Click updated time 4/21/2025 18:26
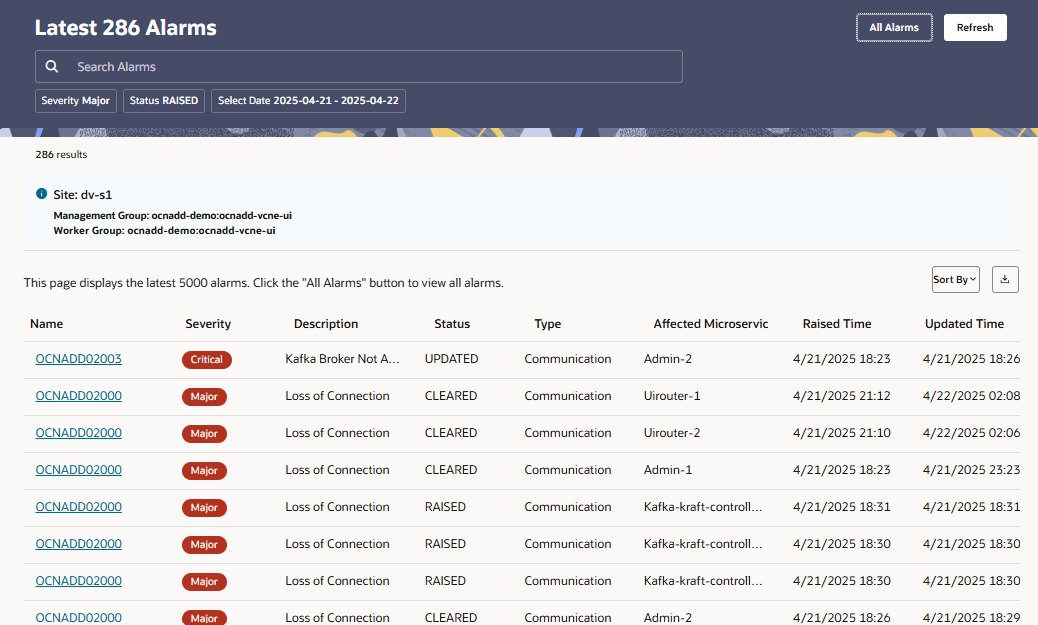The height and width of the screenshot is (625, 1038). point(971,359)
